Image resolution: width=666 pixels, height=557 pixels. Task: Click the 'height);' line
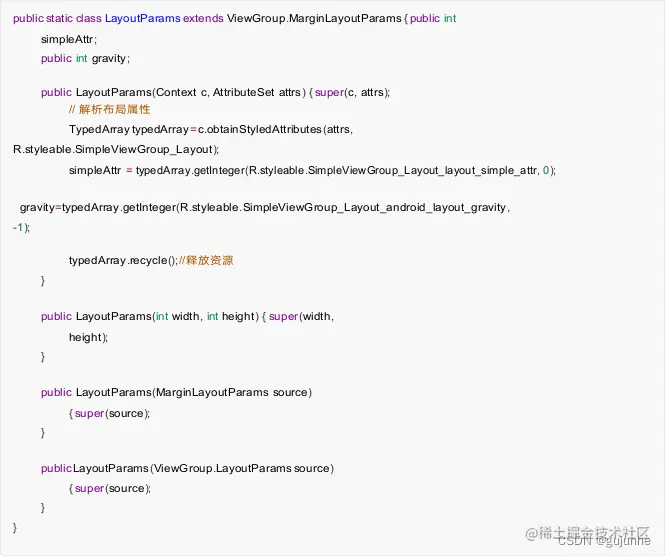pos(88,337)
